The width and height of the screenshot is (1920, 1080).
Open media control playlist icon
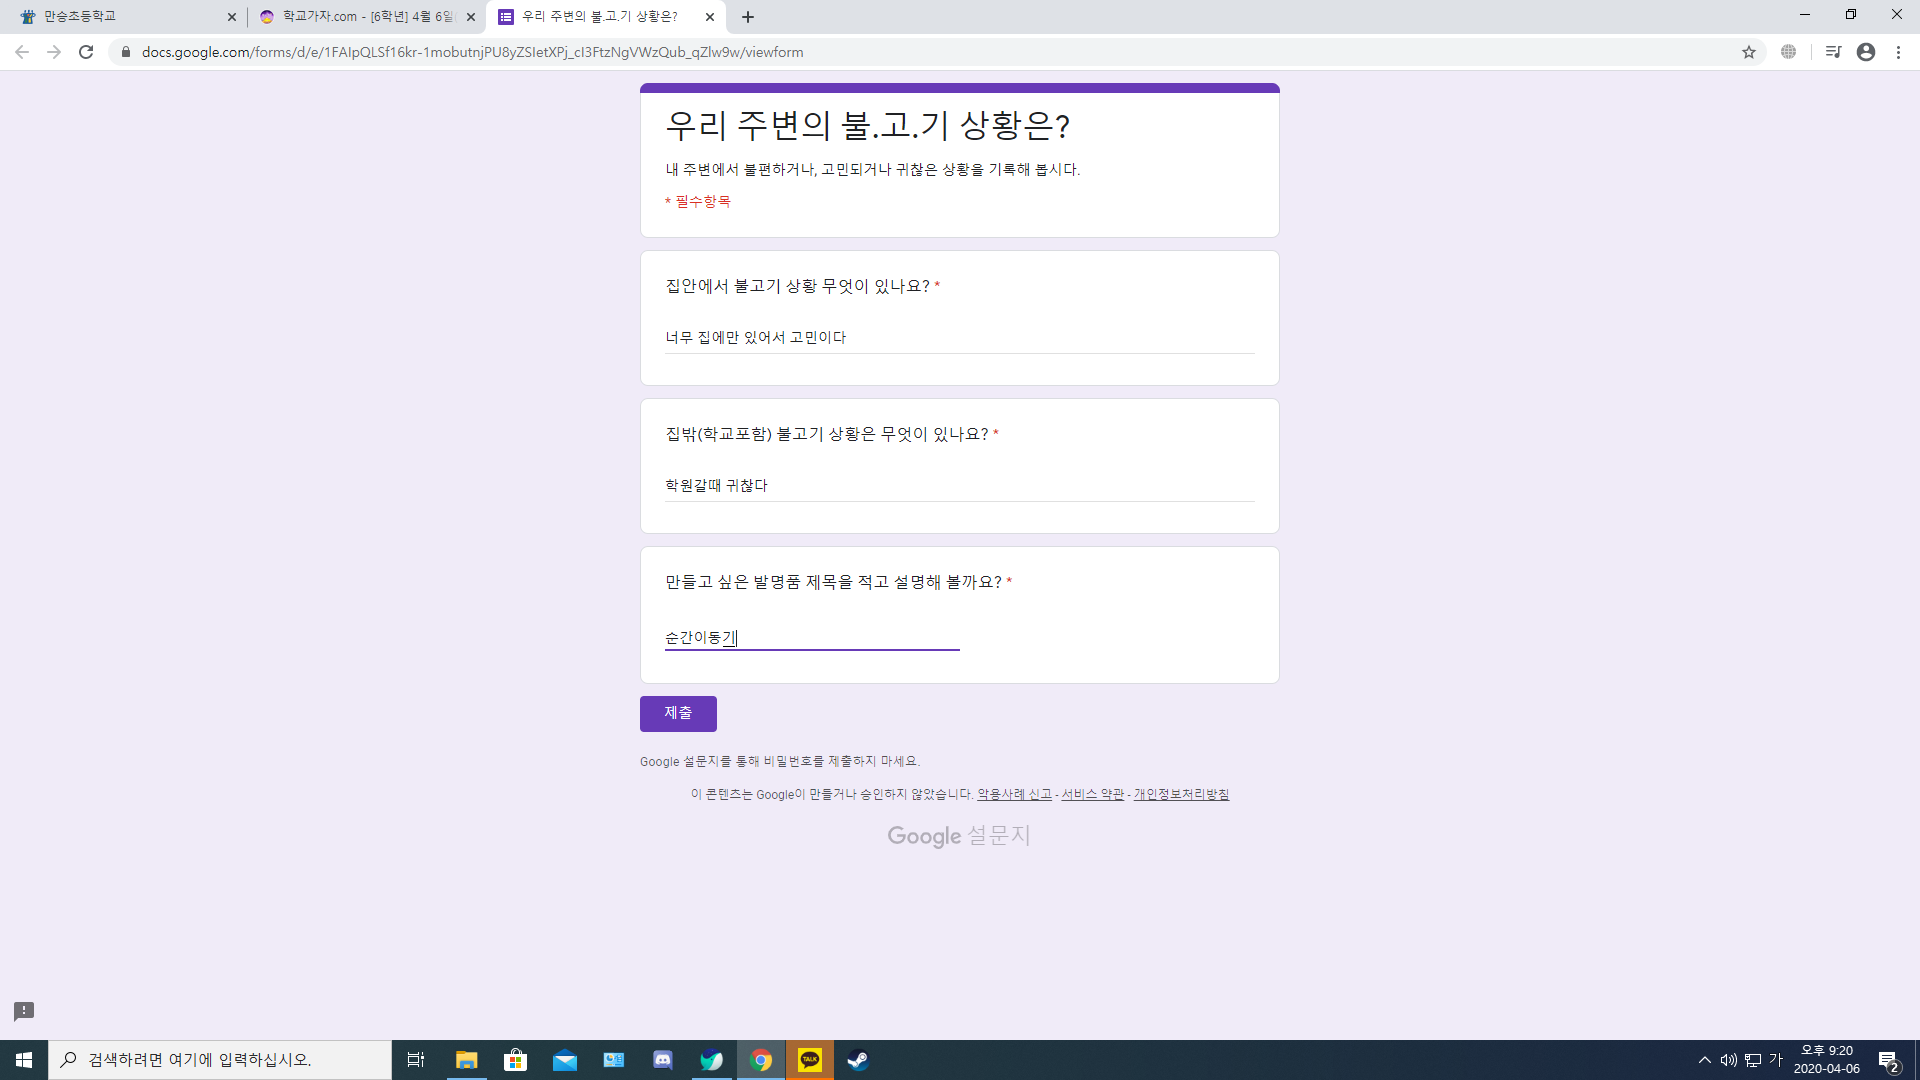[x=1833, y=52]
